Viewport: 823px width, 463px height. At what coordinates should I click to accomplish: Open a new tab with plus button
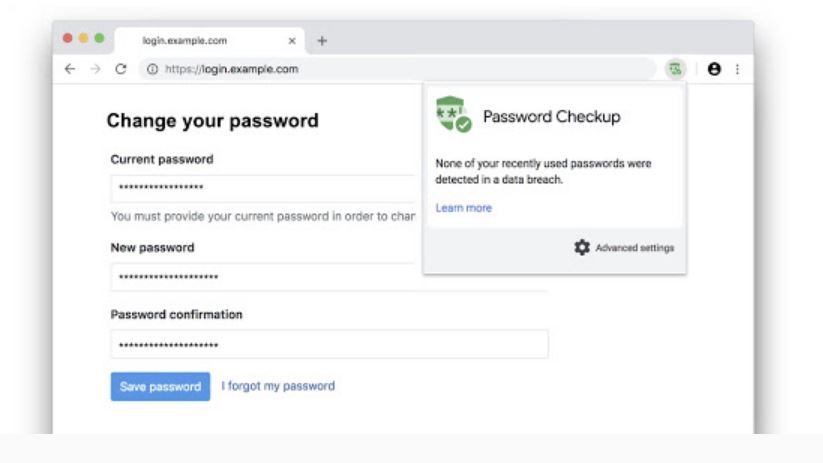coord(322,41)
